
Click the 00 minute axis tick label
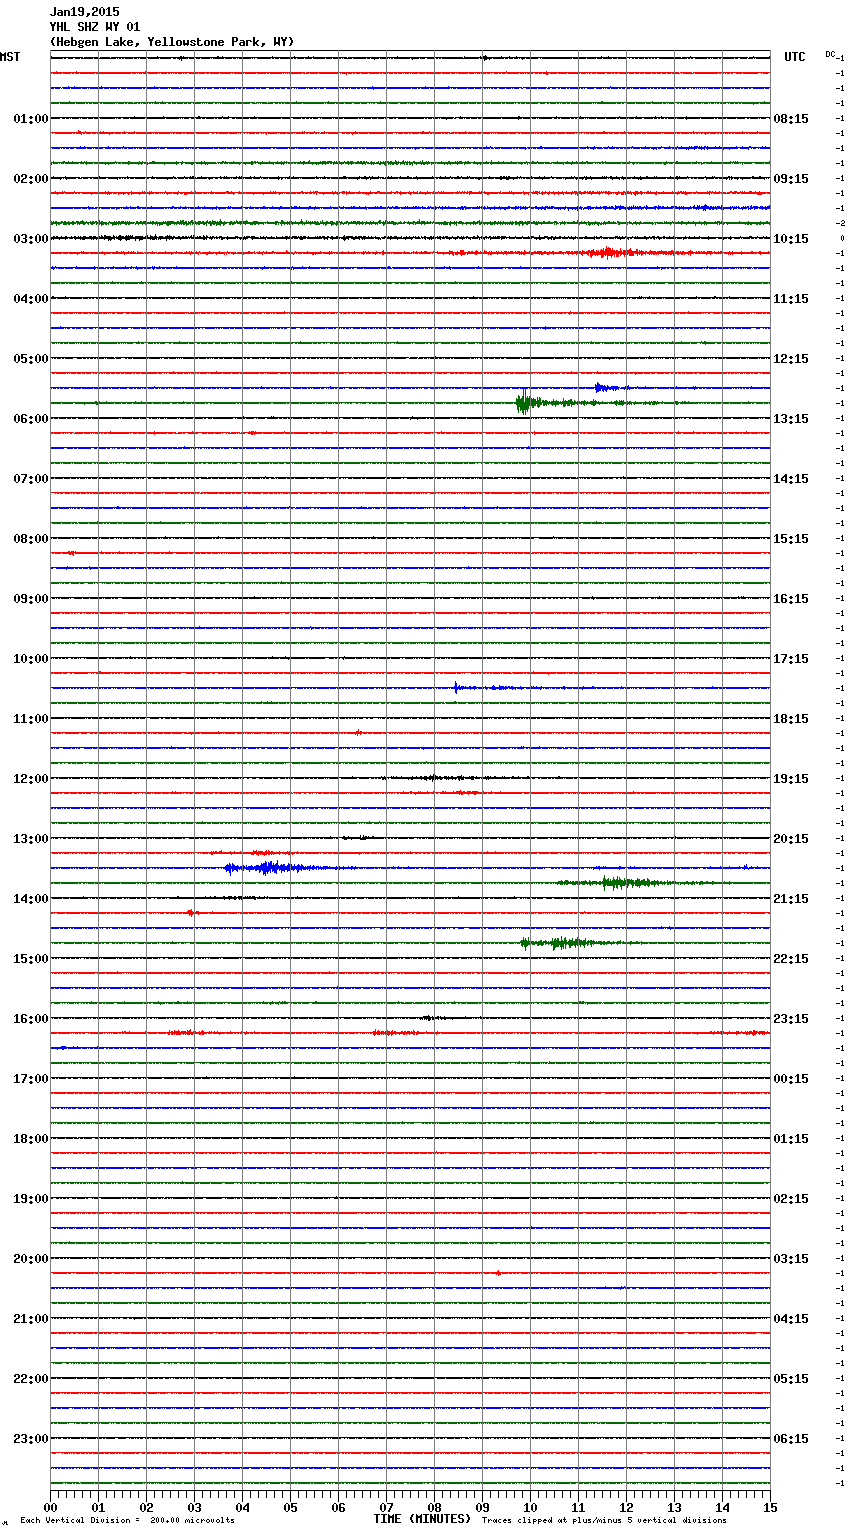pyautogui.click(x=50, y=1508)
